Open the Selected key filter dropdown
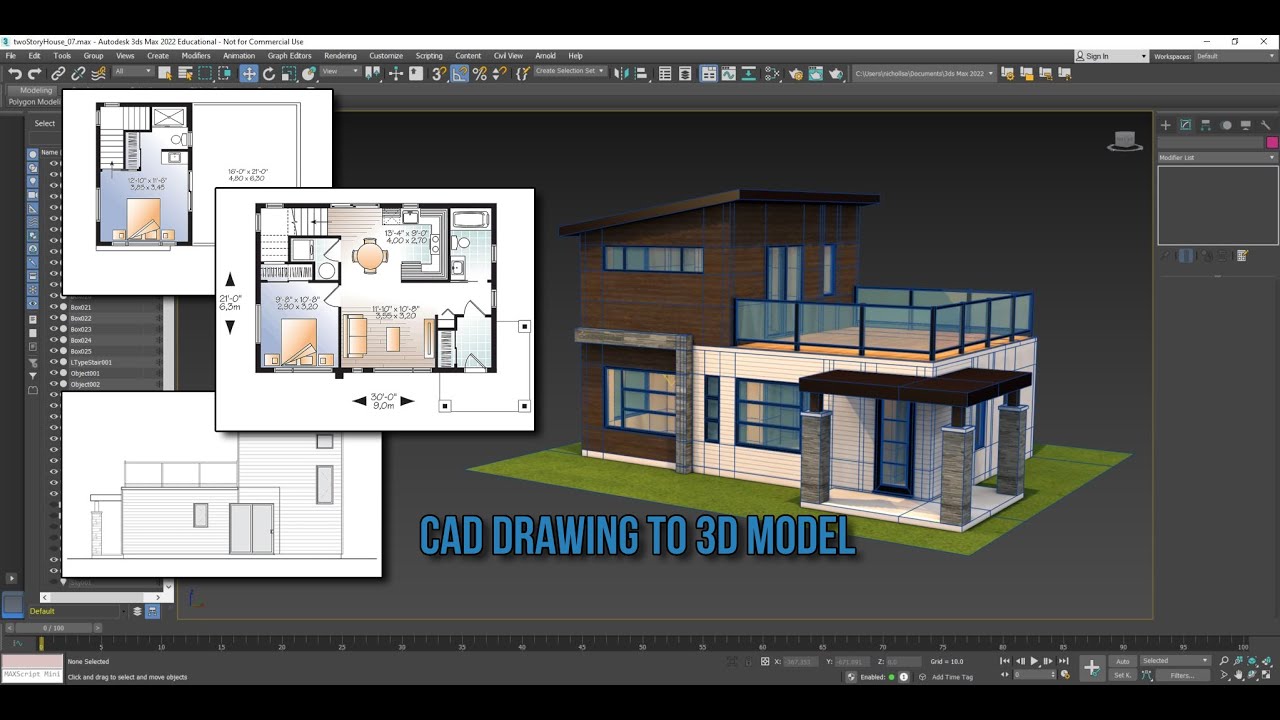The width and height of the screenshot is (1280, 720). [1175, 660]
